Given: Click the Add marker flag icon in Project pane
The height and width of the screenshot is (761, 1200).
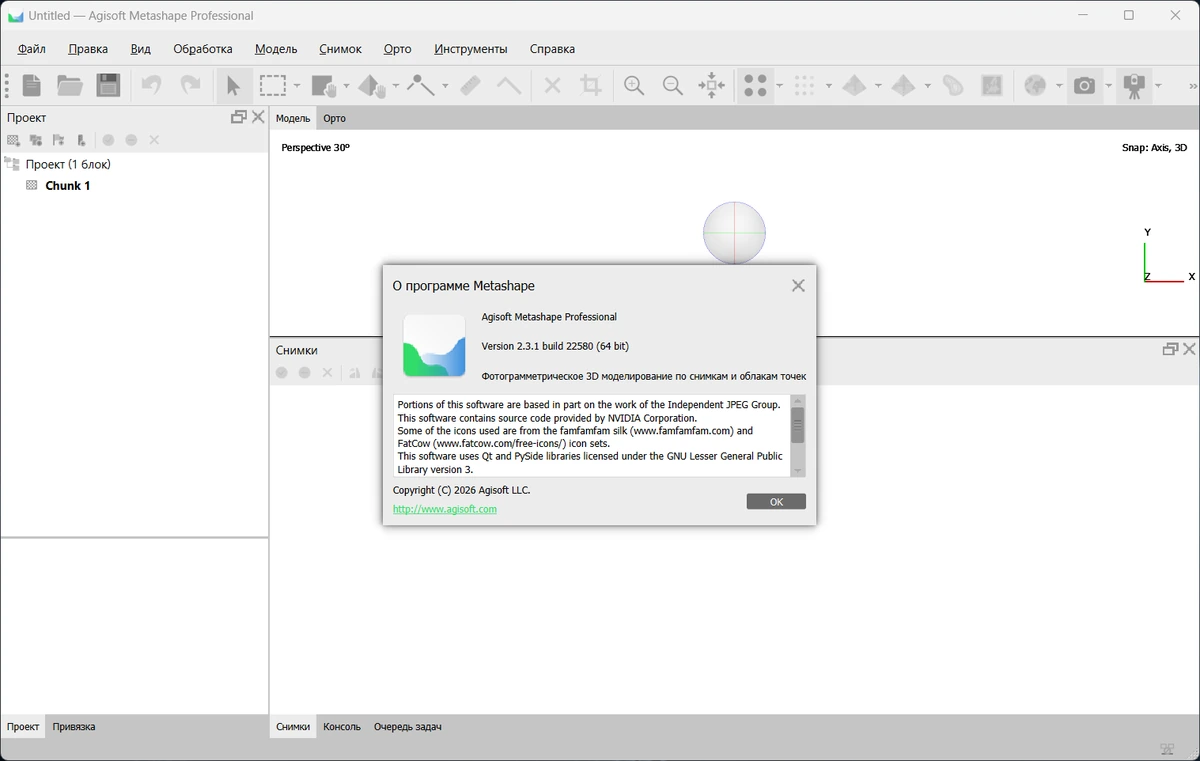Looking at the screenshot, I should tap(59, 140).
